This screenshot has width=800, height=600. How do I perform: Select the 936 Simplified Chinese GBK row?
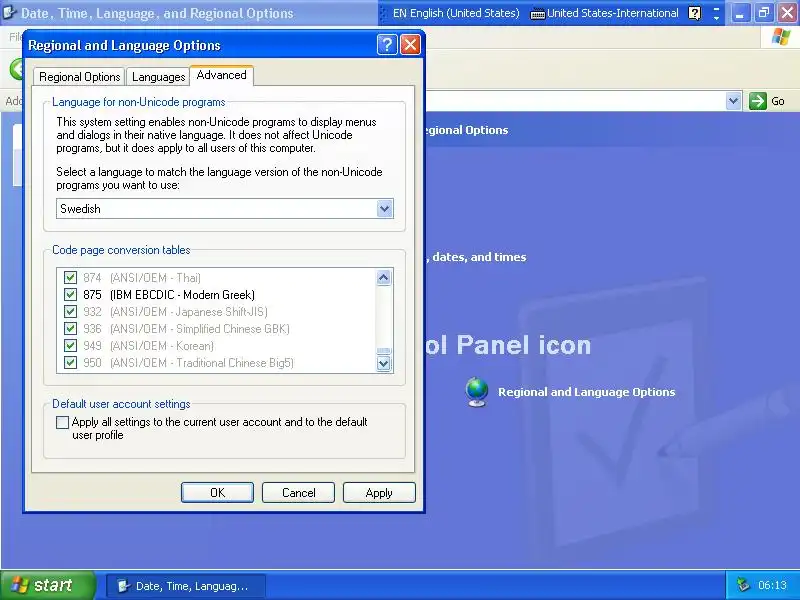(x=186, y=329)
